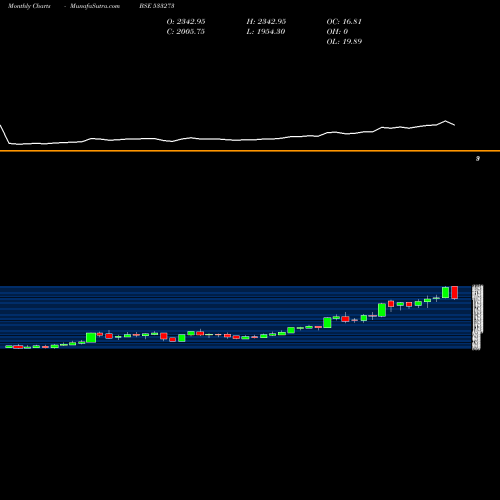Viewport: 500px width, 500px height.
Task: Click the high value H: 2342.95
Action: (266, 21)
